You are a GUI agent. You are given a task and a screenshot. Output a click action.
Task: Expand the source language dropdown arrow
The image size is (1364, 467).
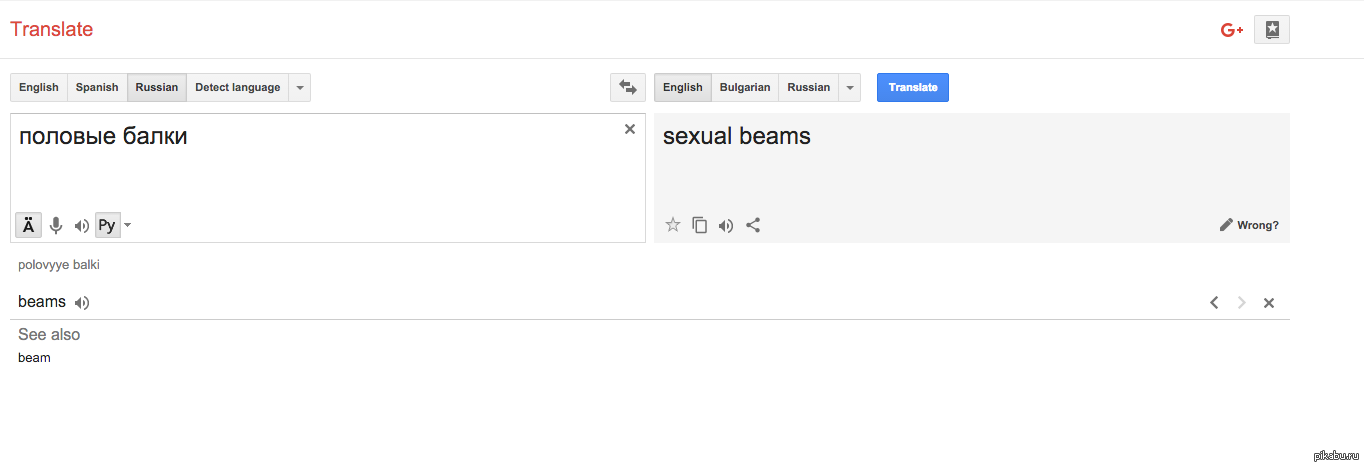tap(300, 88)
